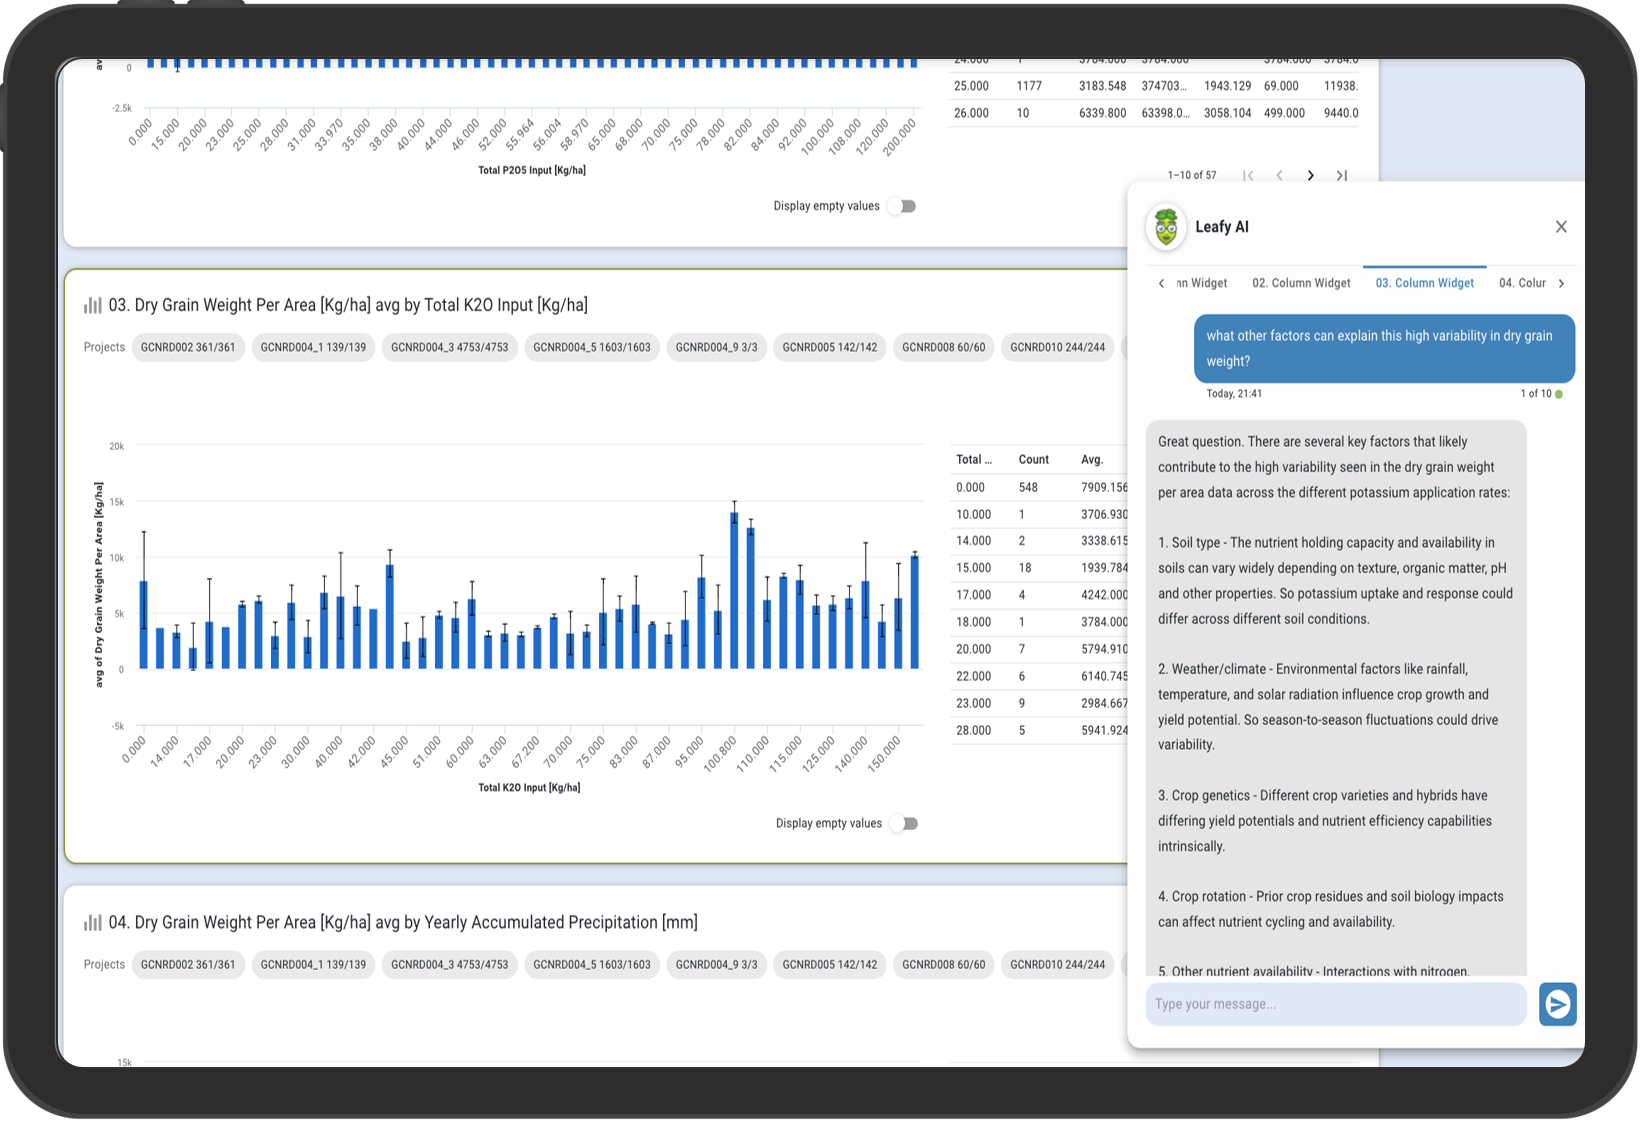The height and width of the screenshot is (1125, 1646).
Task: Go to first page of table pagination
Action: pyautogui.click(x=1248, y=176)
